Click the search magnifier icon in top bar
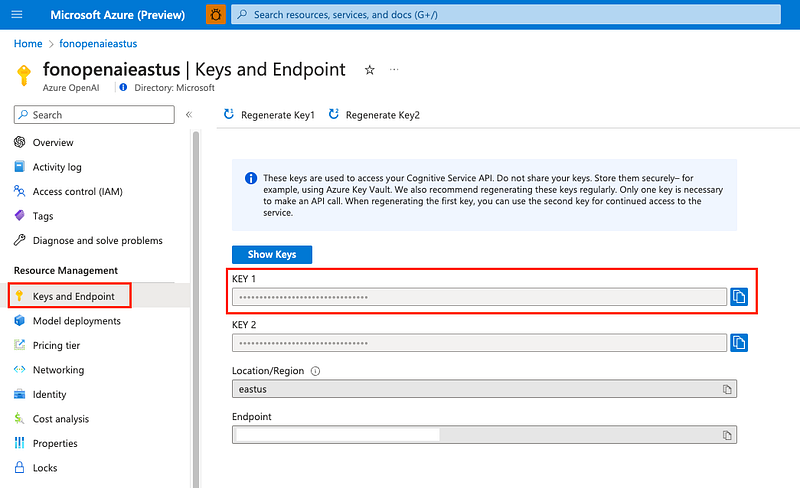 pyautogui.click(x=243, y=15)
